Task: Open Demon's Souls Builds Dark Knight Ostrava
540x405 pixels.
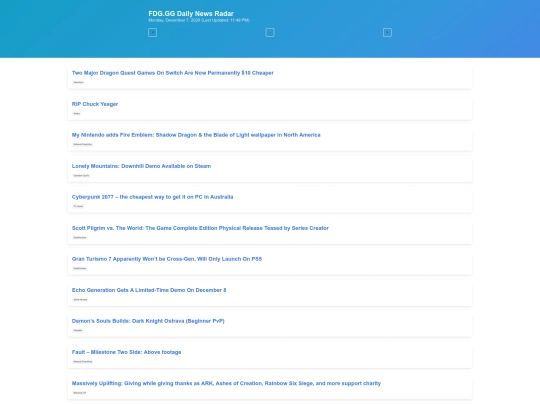Action: tap(148, 321)
